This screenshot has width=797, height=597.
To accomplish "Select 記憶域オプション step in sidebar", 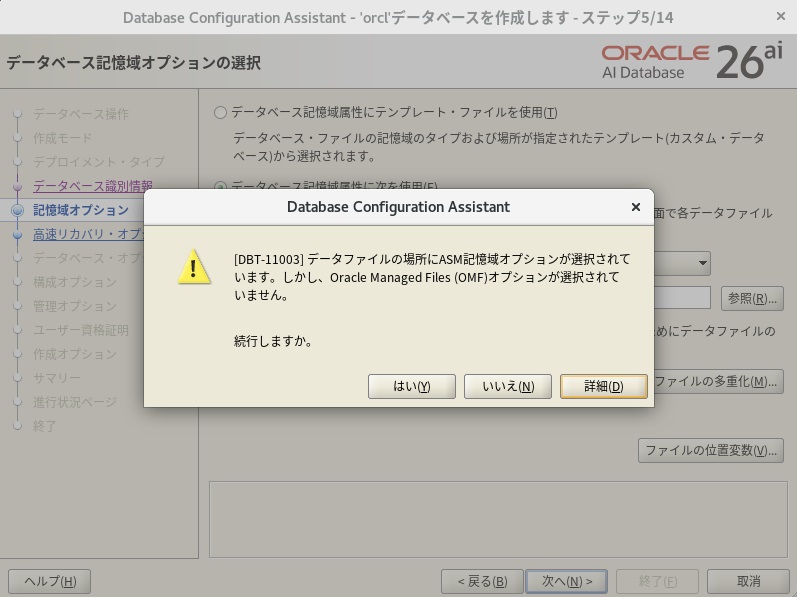I will coord(81,210).
